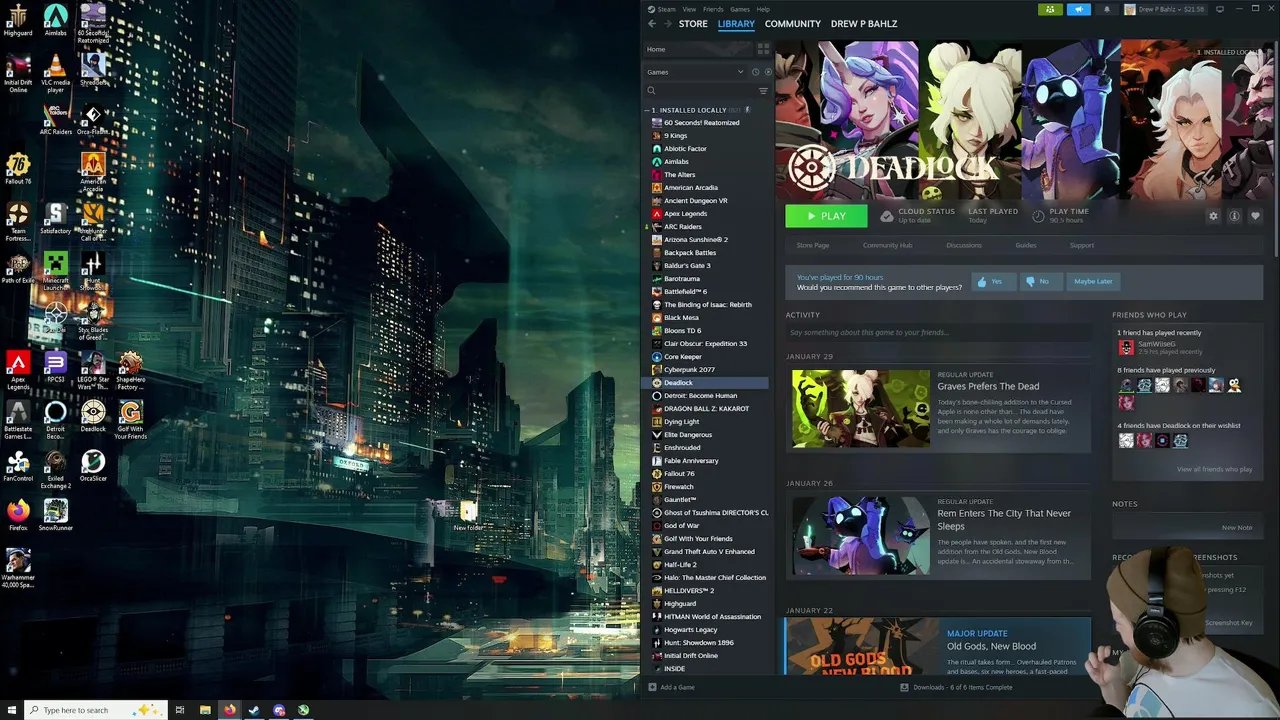
Task: Click the green PLAY button
Action: click(x=826, y=216)
